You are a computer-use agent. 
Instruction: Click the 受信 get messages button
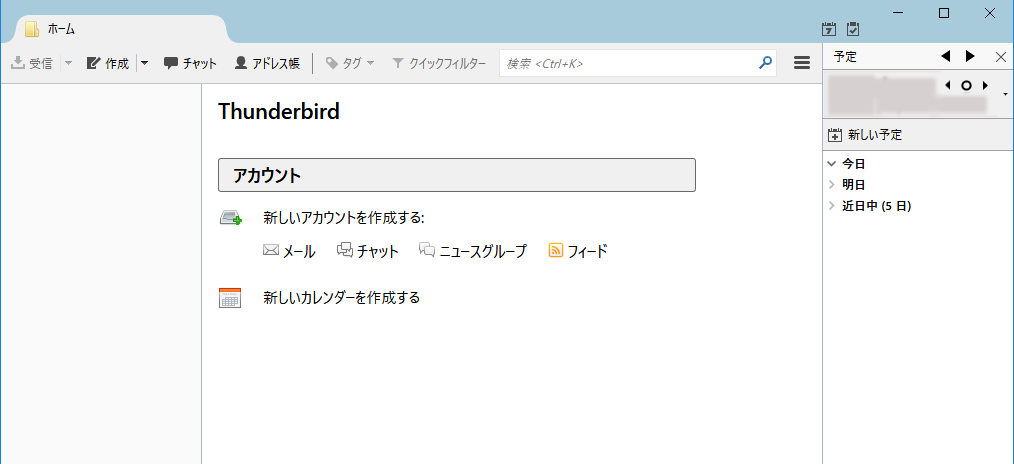[x=32, y=63]
